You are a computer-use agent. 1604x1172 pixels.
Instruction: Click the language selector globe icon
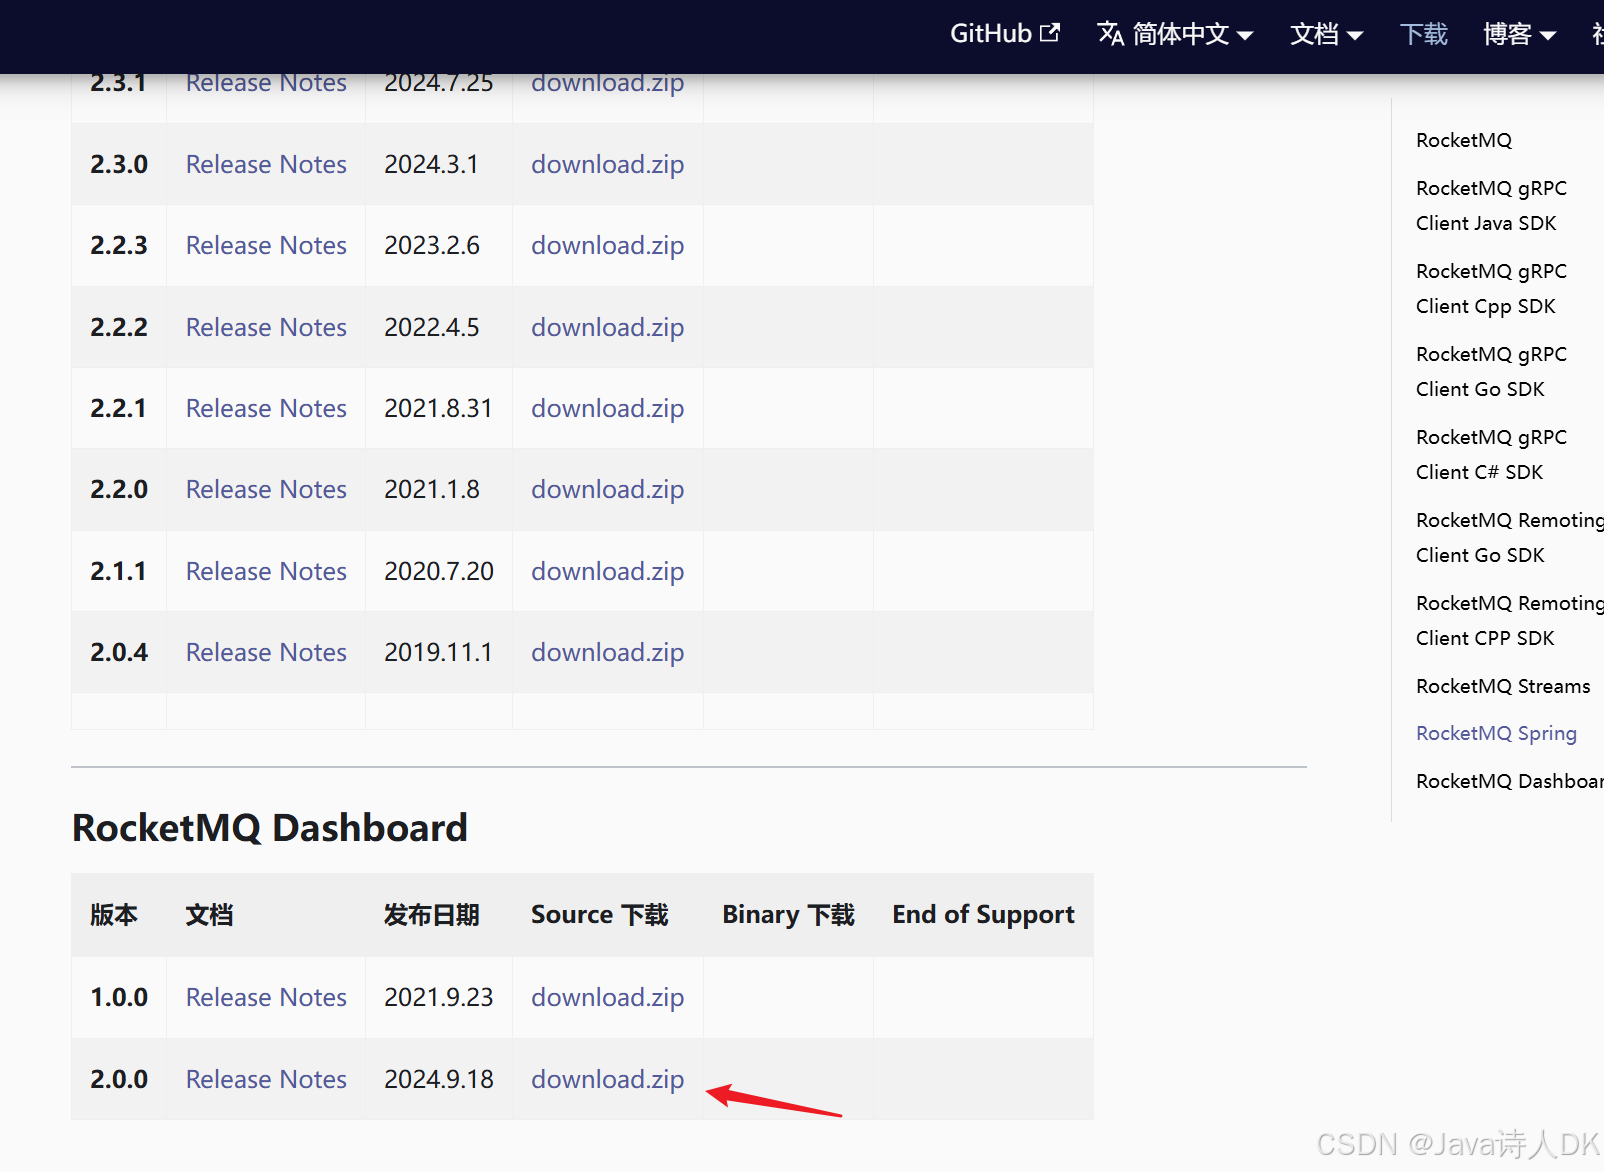click(x=1112, y=33)
